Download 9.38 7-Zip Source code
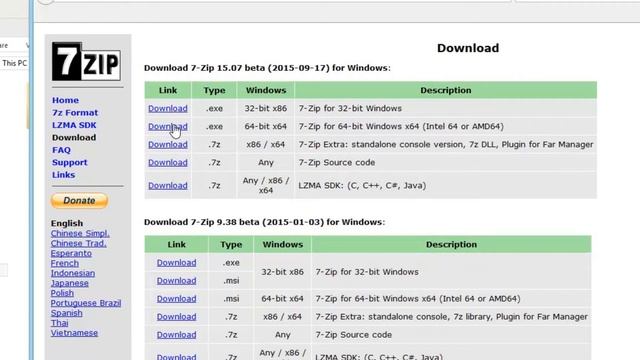640x360 pixels. point(176,335)
